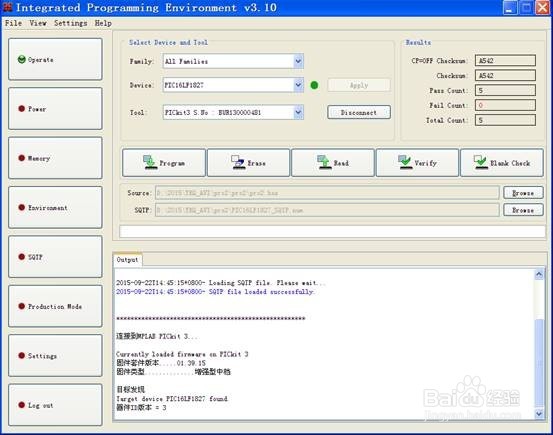Open the SQTP panel
Viewport: 553px width, 435px height.
[55, 257]
